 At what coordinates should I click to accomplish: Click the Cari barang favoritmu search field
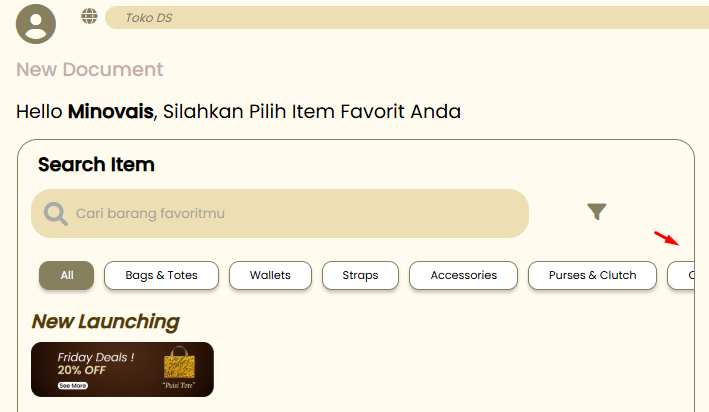280,213
